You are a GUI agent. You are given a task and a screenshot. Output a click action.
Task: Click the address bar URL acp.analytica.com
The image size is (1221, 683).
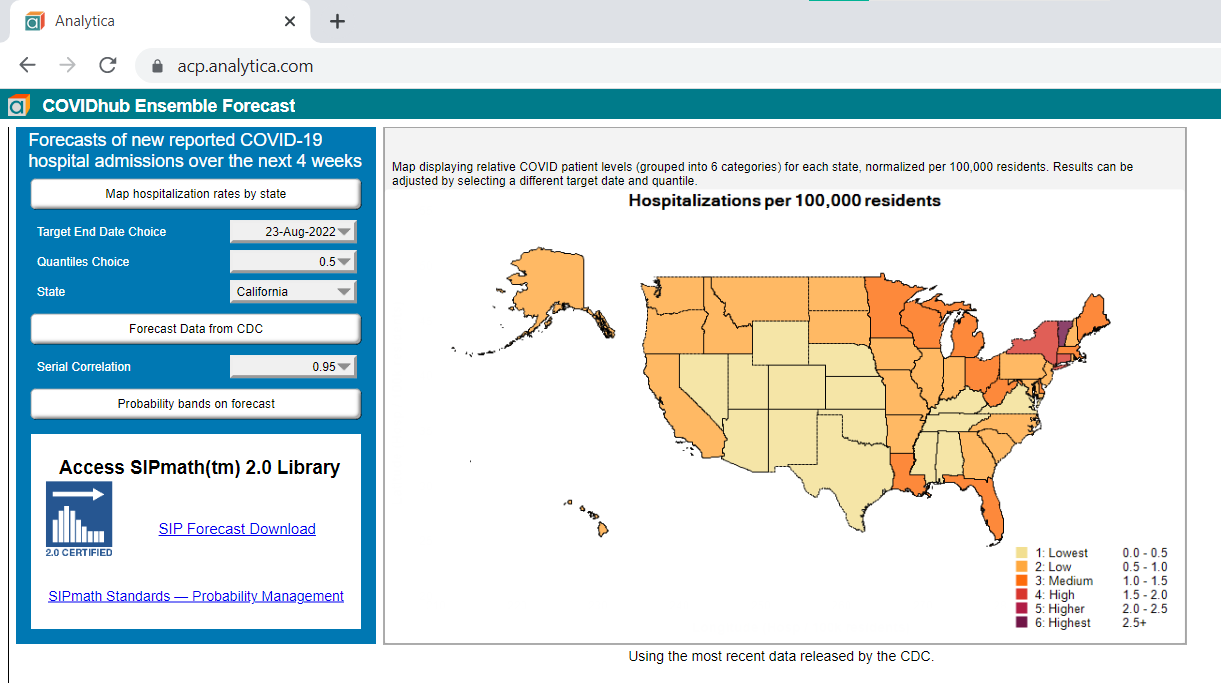click(246, 67)
